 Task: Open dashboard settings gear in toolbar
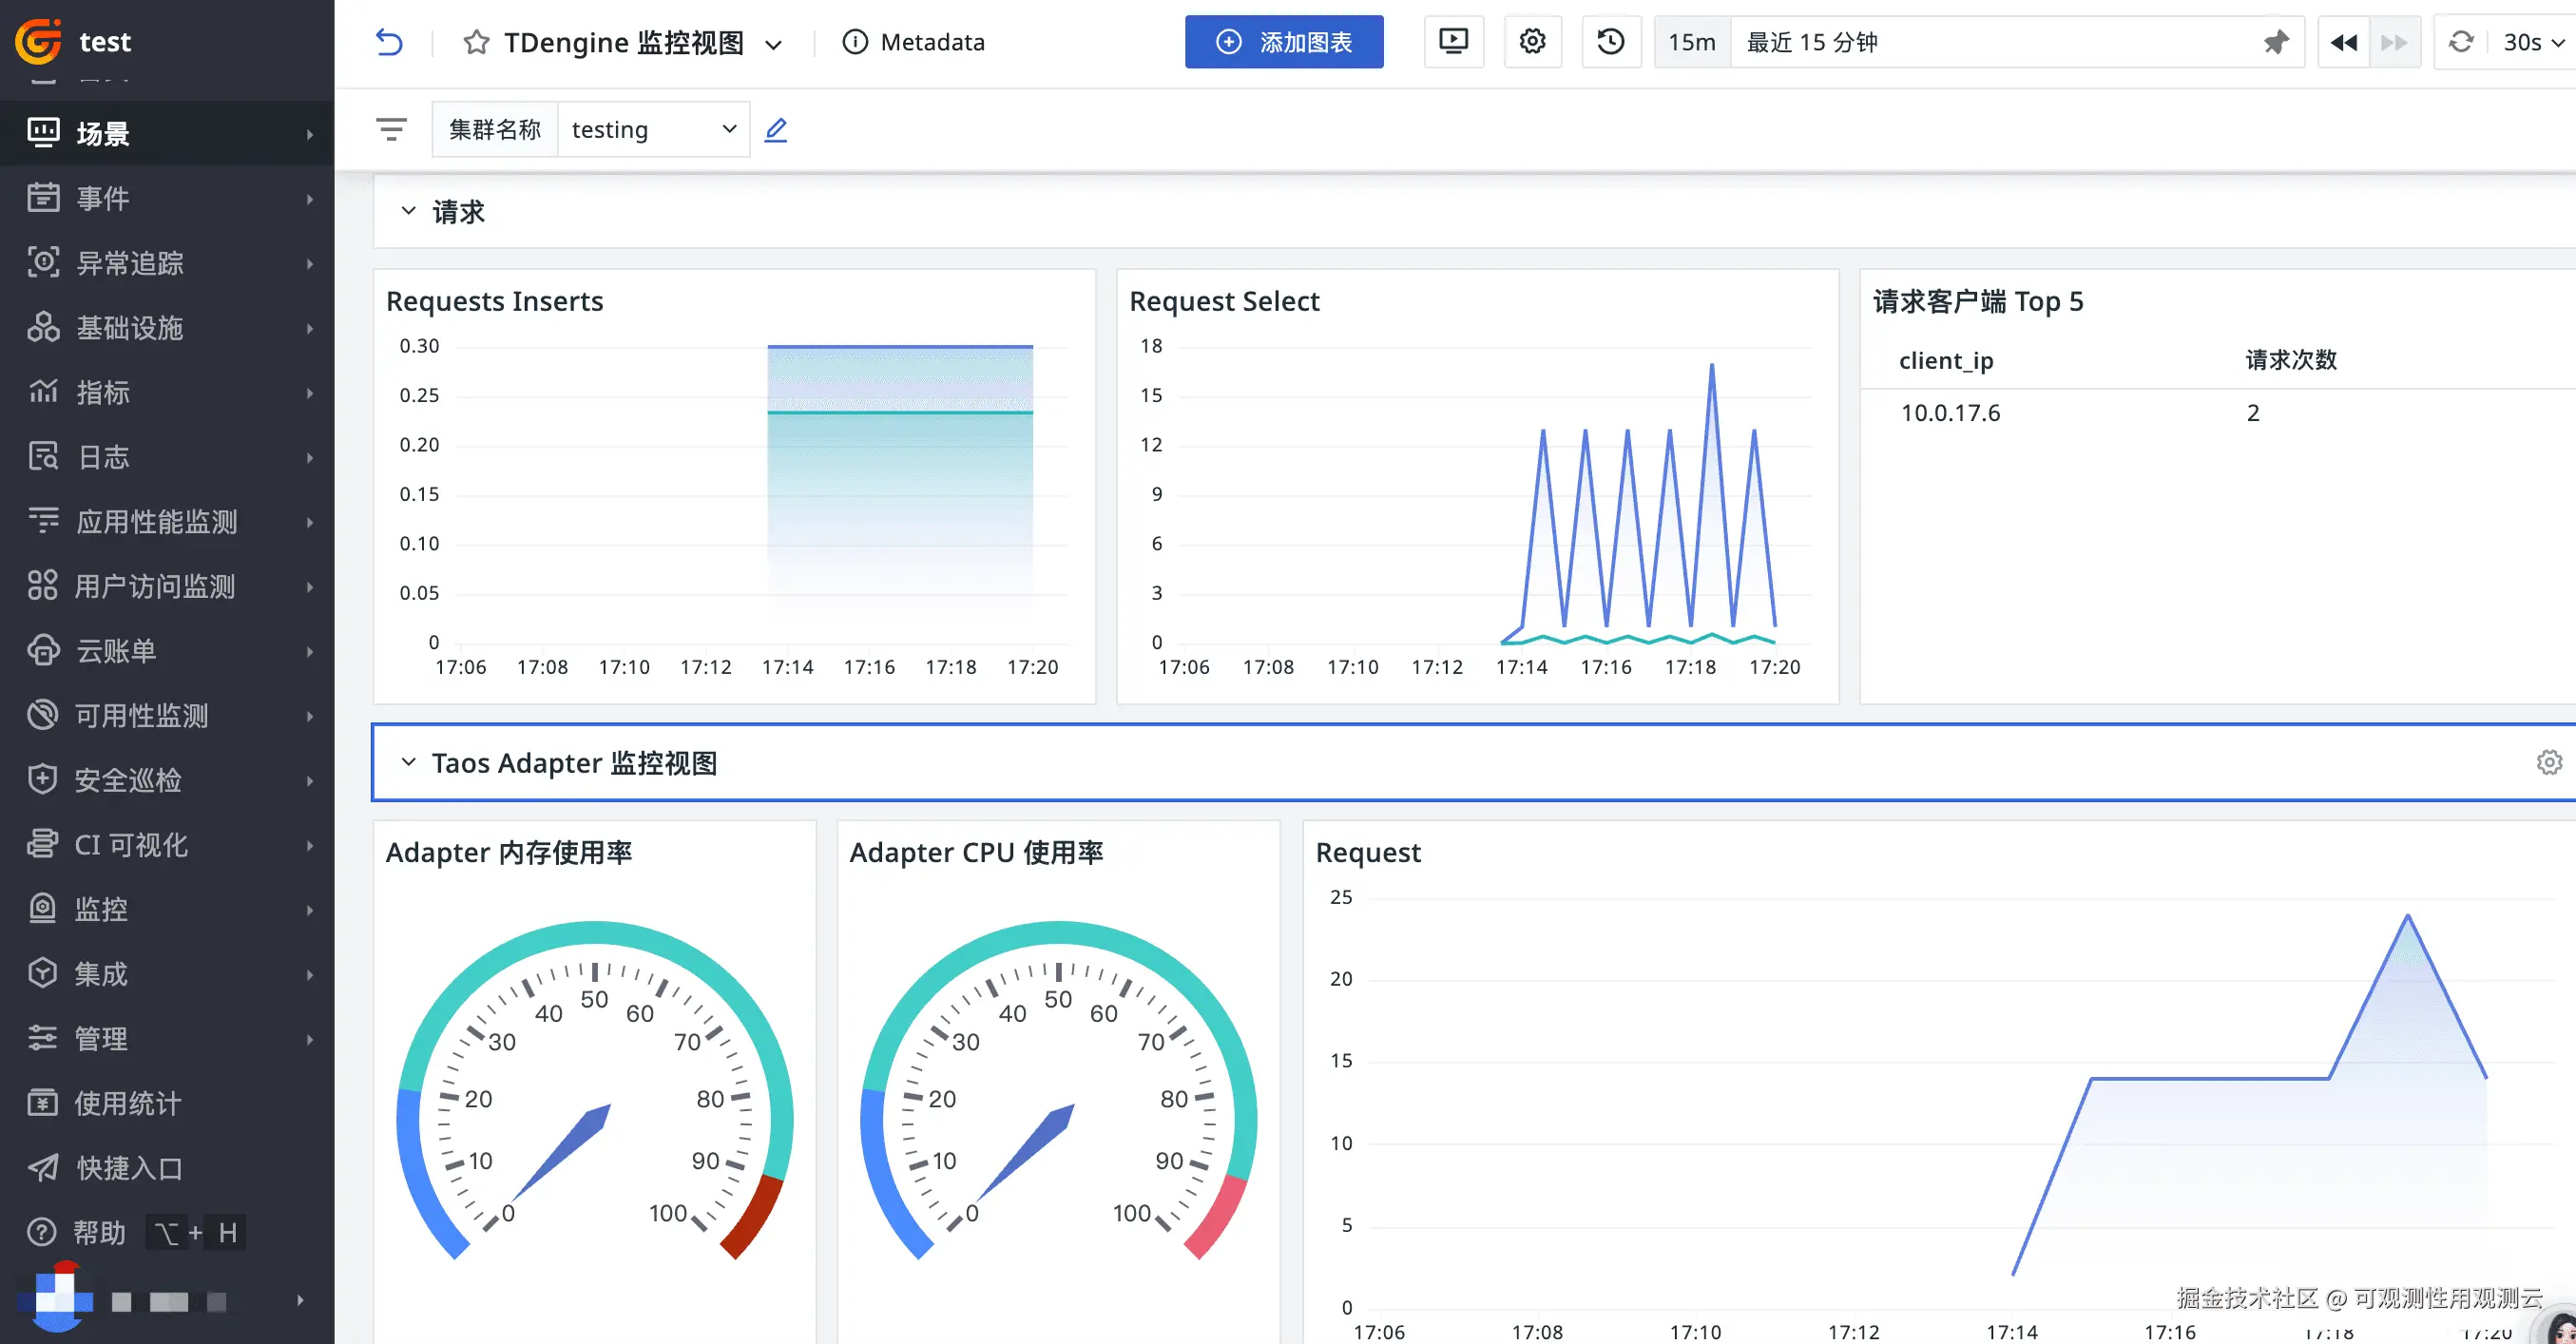1532,42
